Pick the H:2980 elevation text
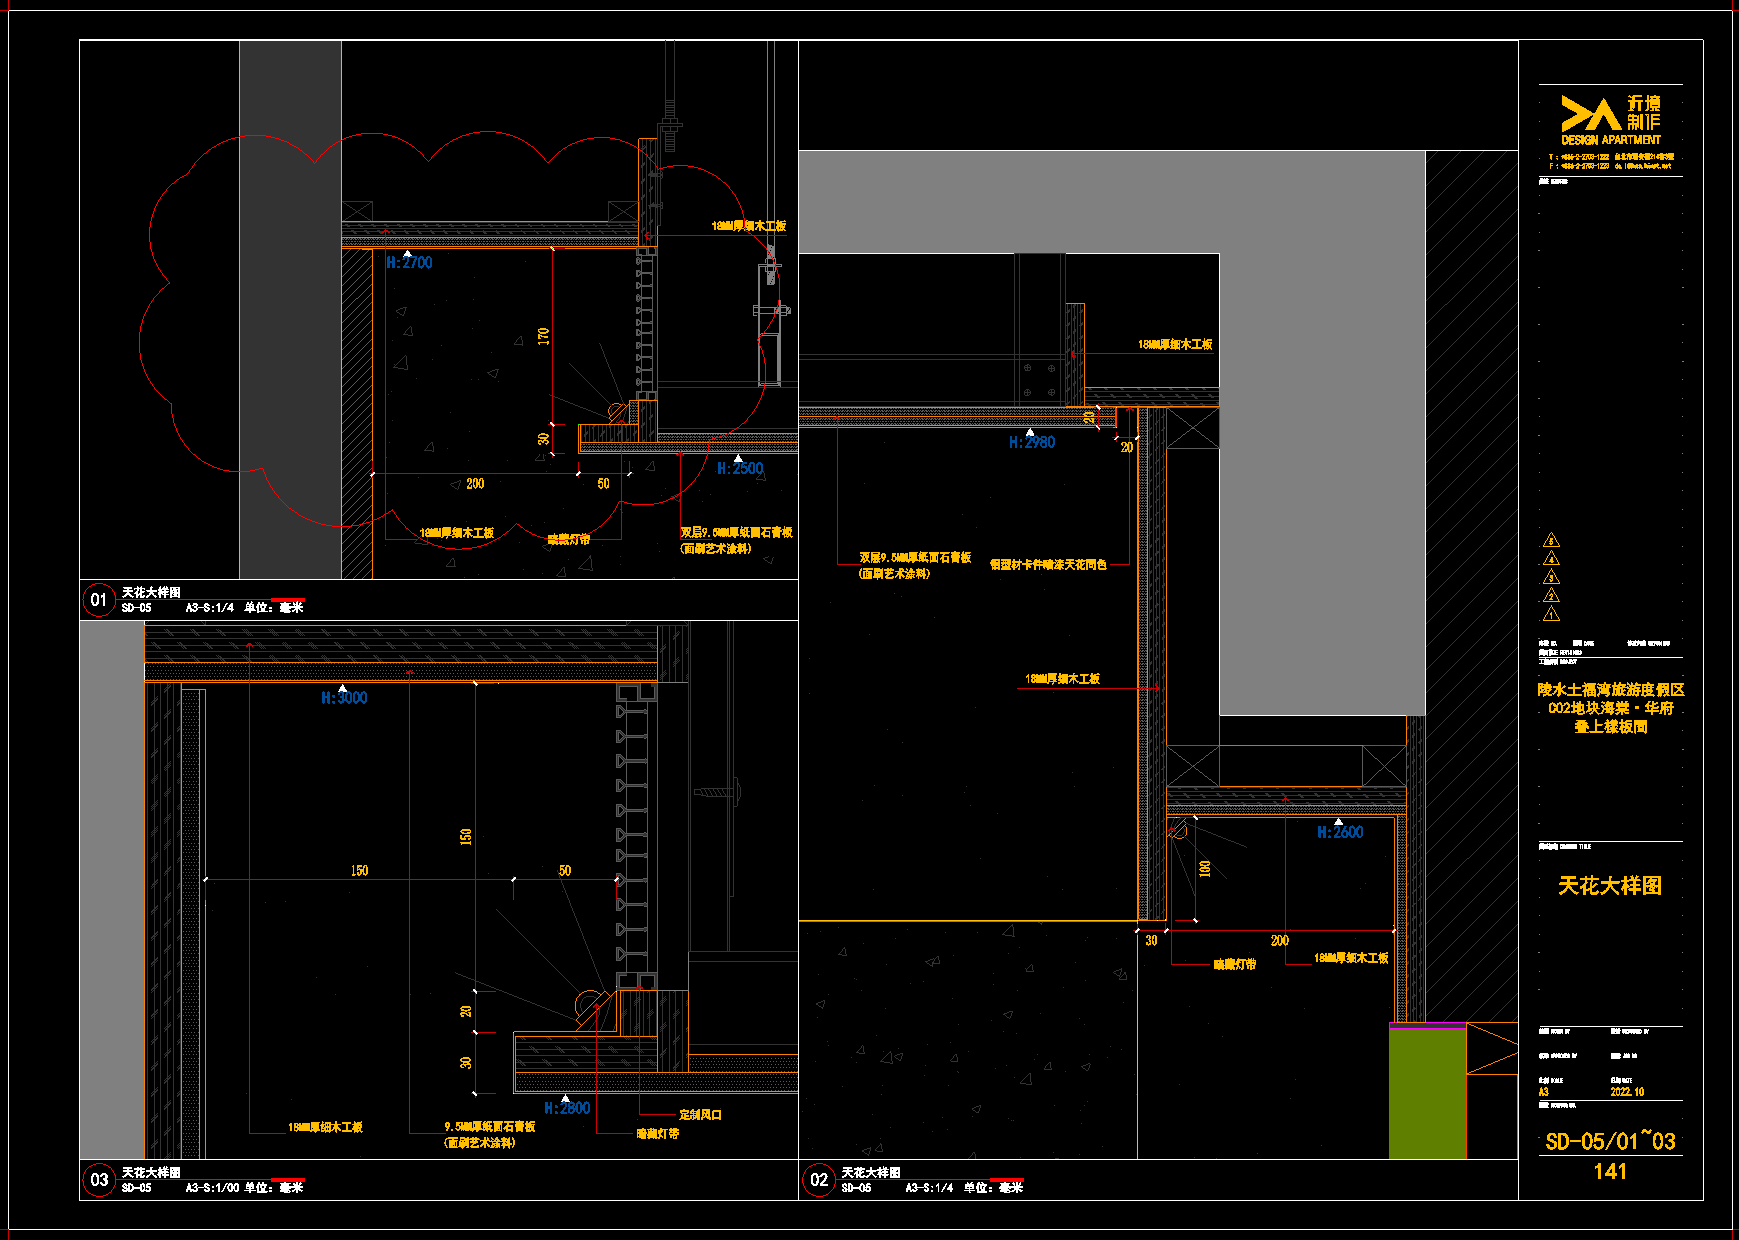The width and height of the screenshot is (1739, 1240). (x=1032, y=442)
